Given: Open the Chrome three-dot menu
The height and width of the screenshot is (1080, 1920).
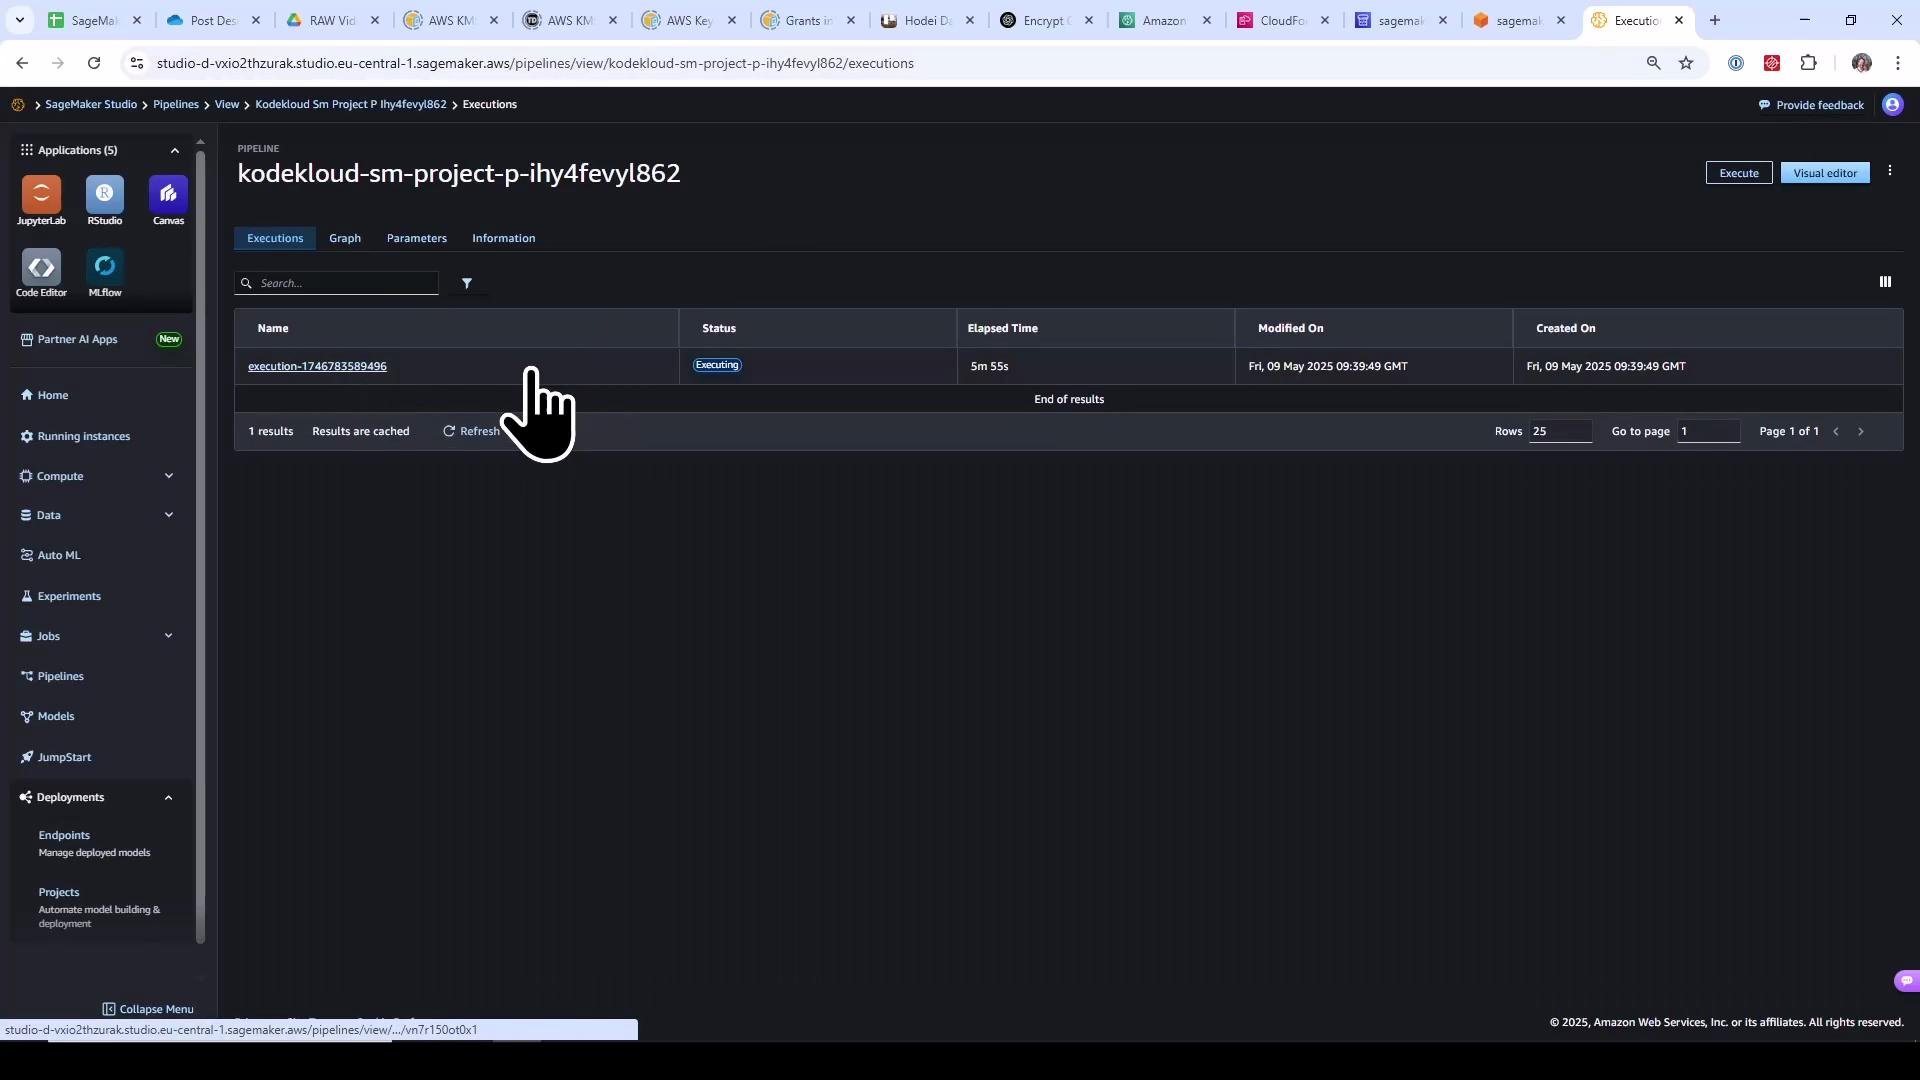Looking at the screenshot, I should (x=1898, y=63).
